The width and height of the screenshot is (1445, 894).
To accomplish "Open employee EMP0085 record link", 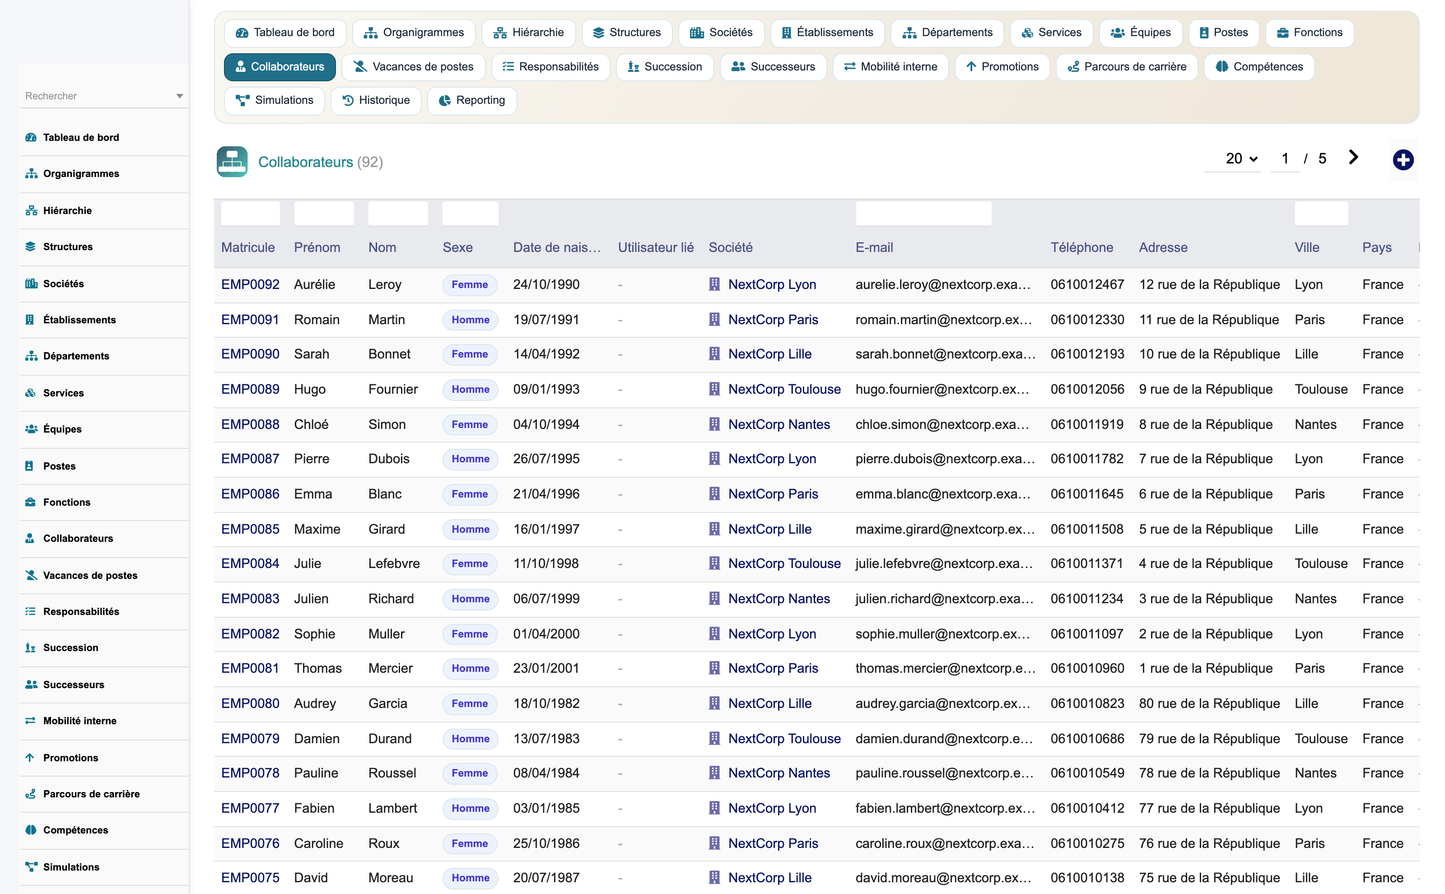I will [250, 529].
